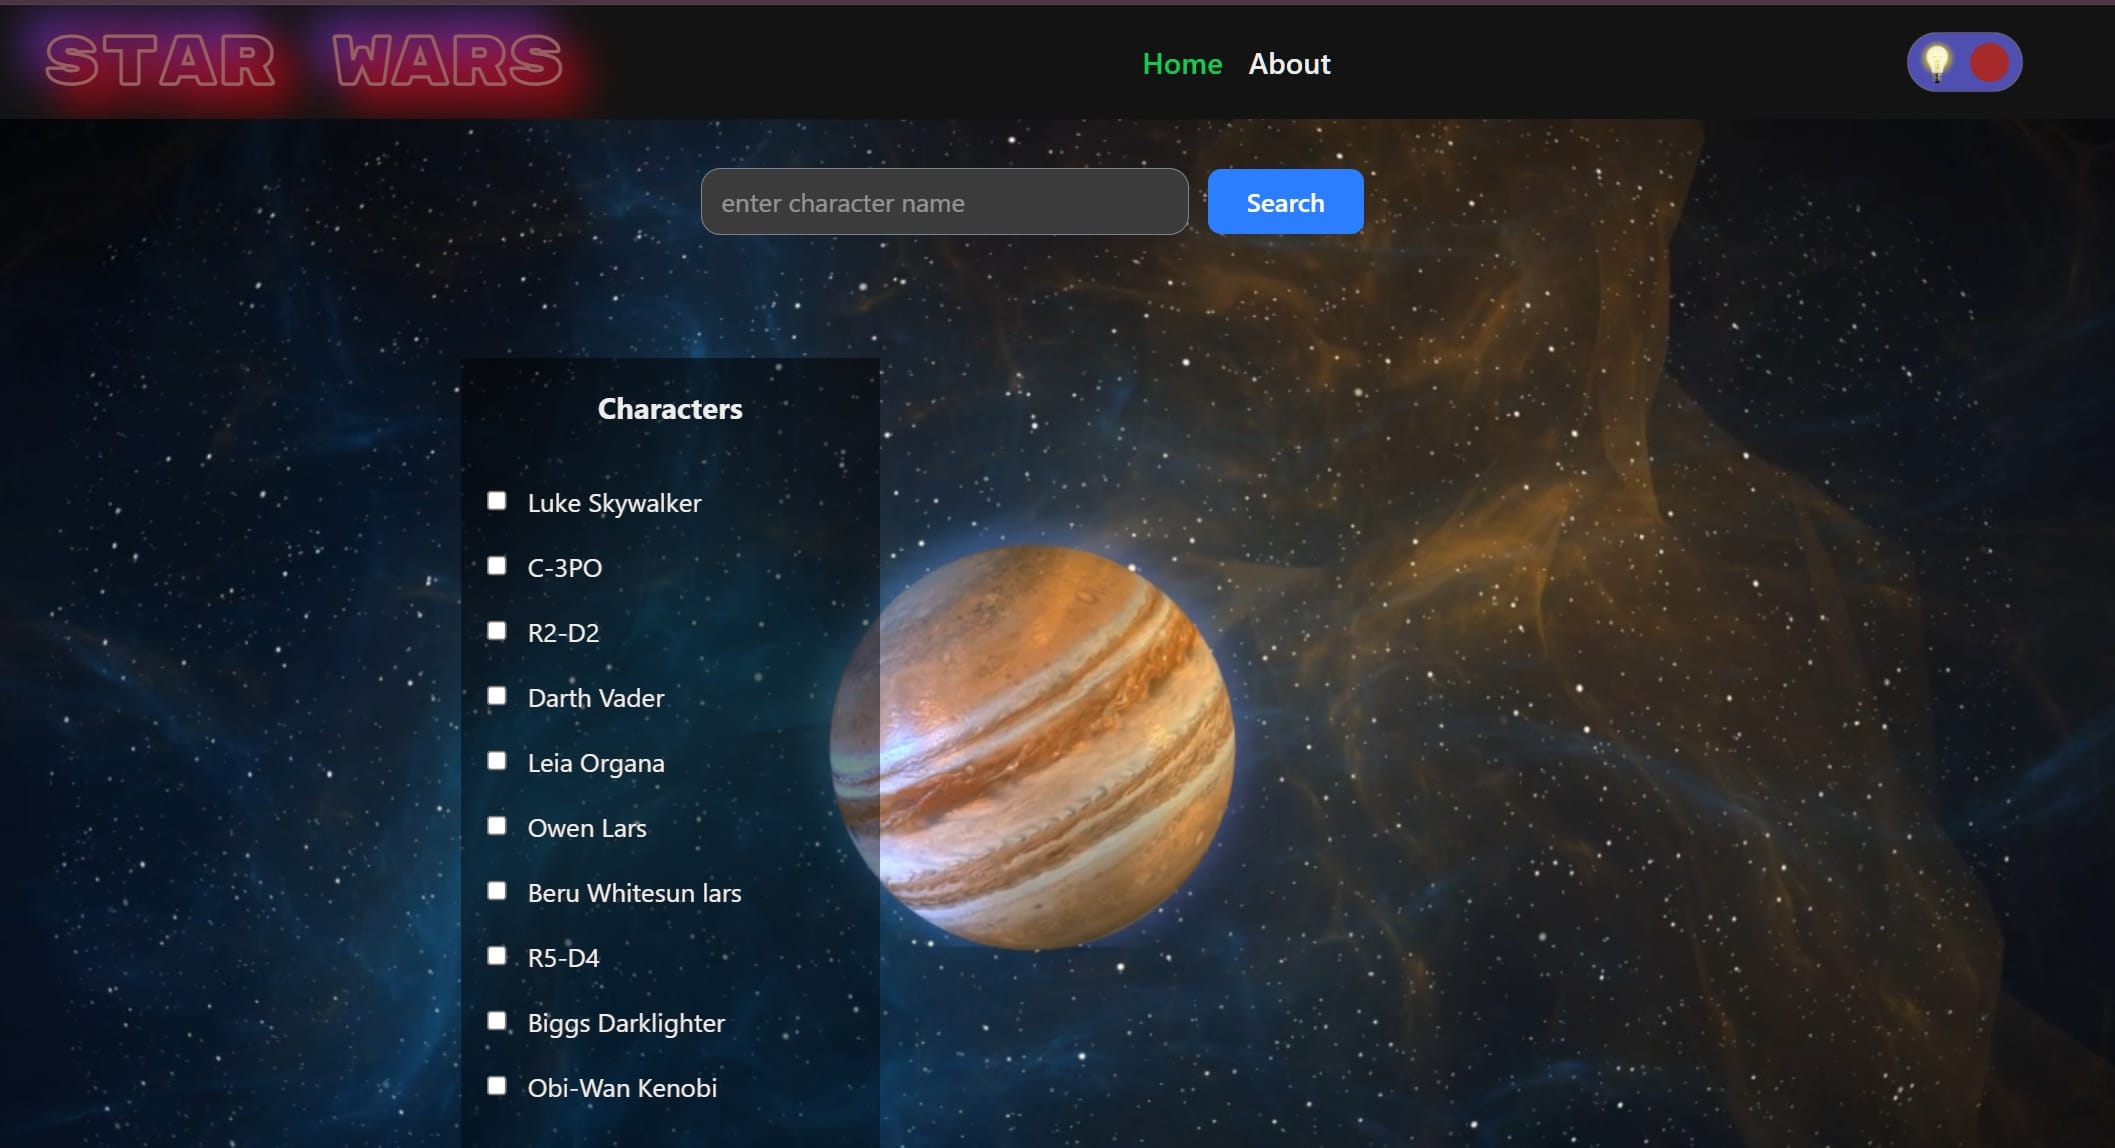The image size is (2115, 1148).
Task: Click the C-3PO name label
Action: [565, 568]
